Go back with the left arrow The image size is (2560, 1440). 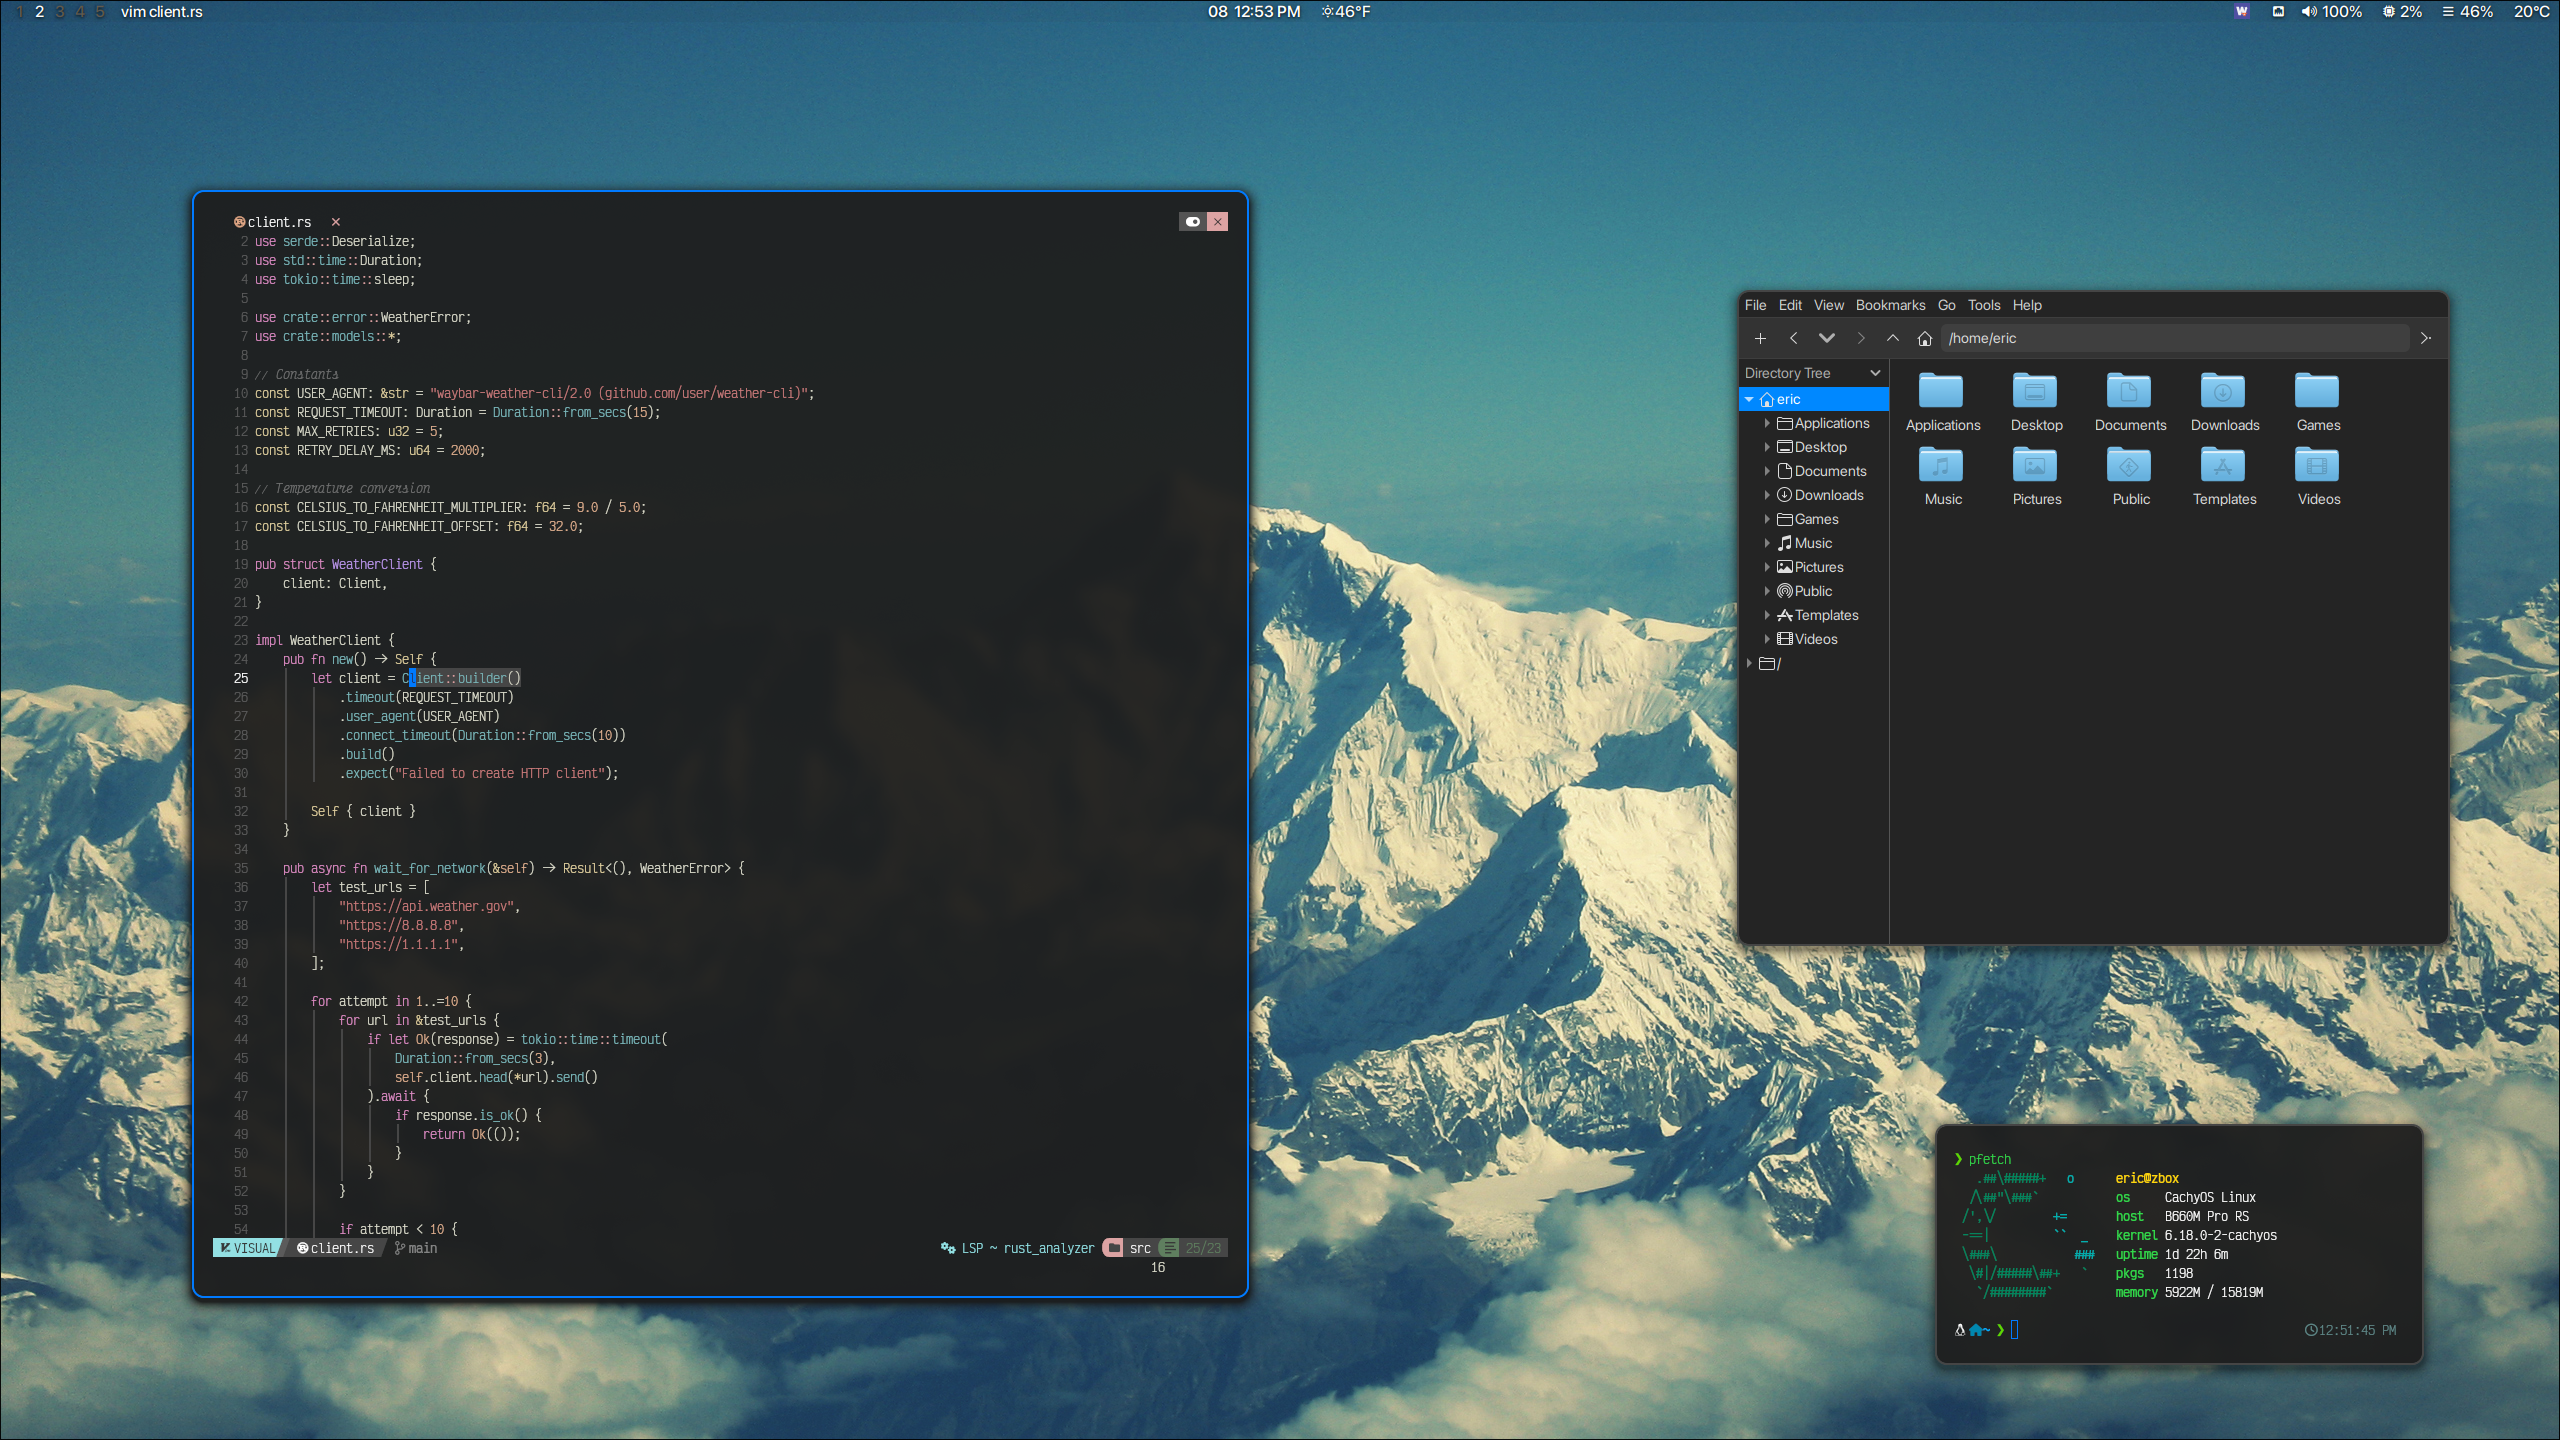click(x=1793, y=338)
